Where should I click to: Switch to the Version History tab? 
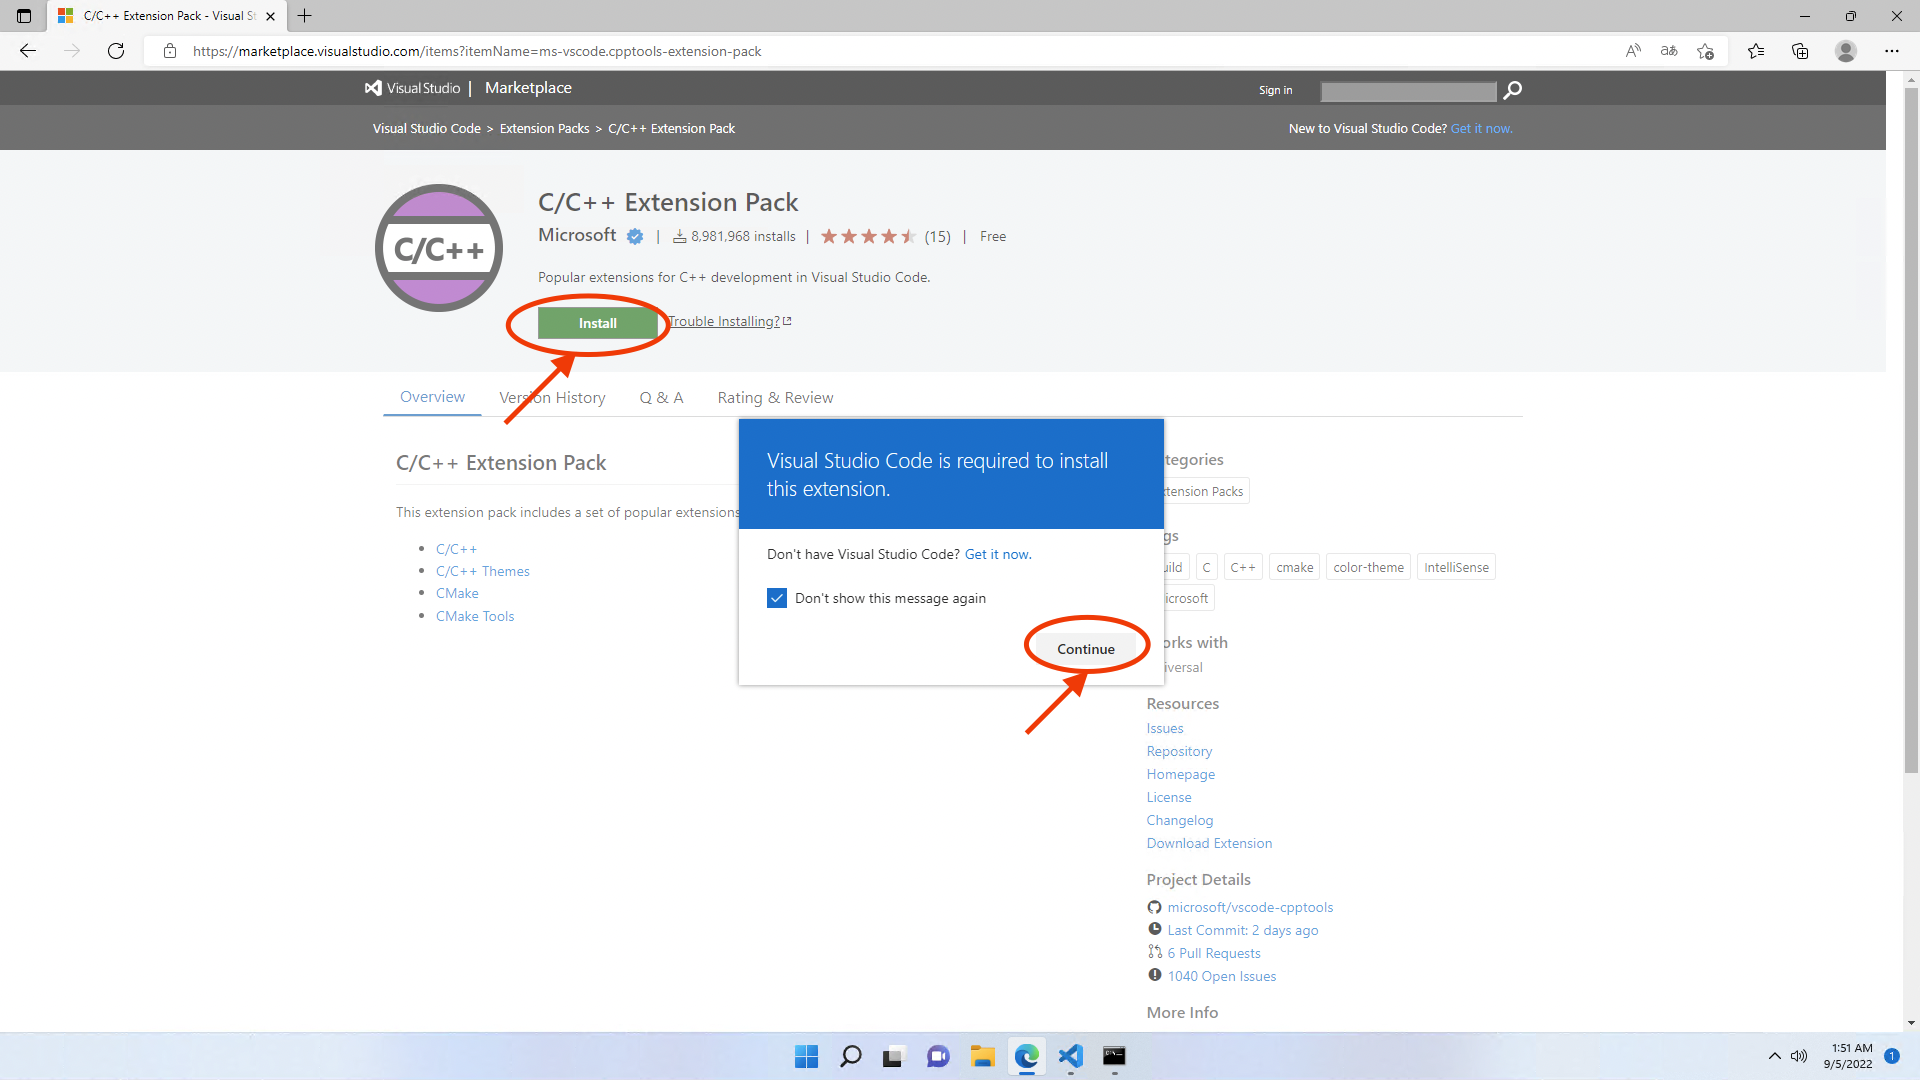551,396
